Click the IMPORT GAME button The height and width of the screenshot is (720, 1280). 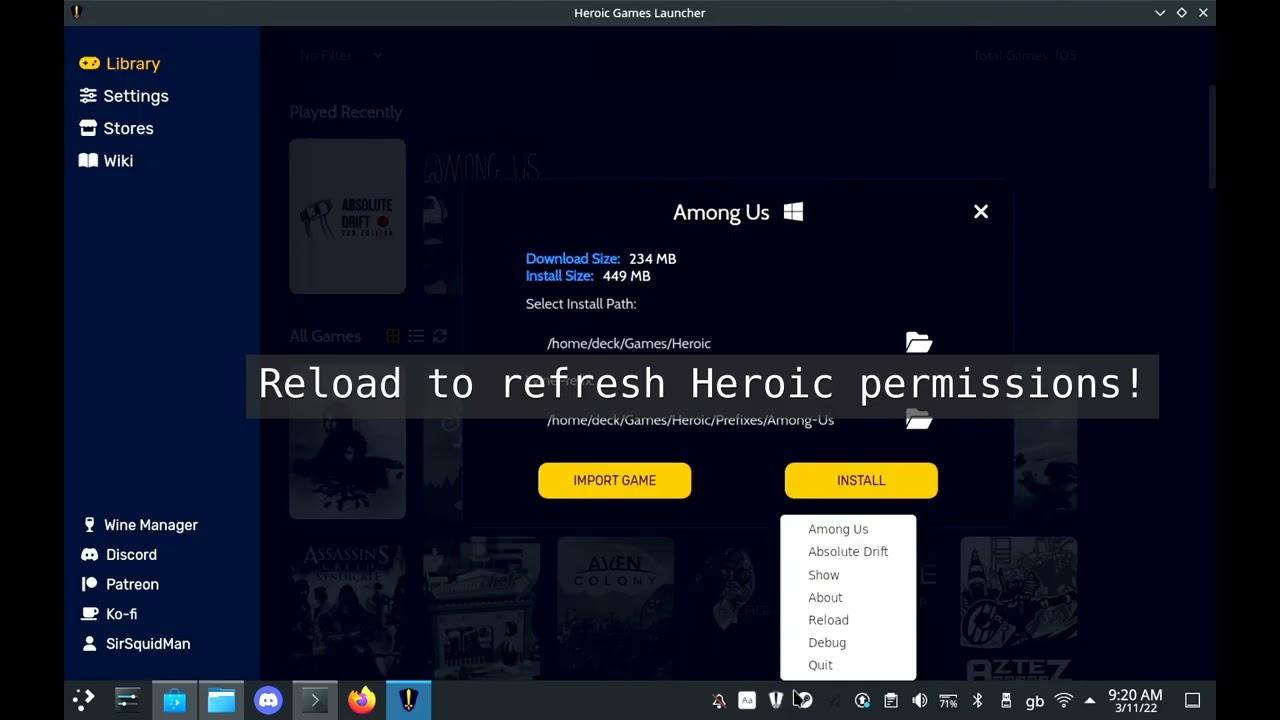click(x=614, y=480)
